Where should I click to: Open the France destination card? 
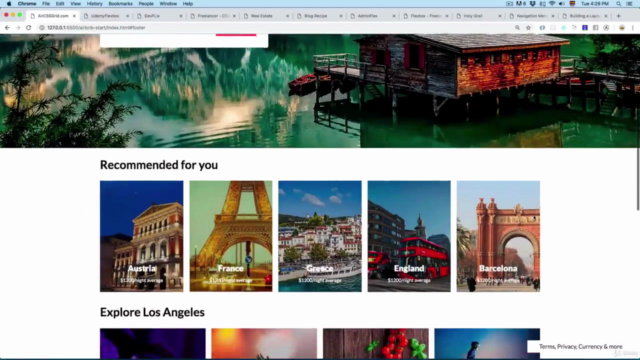[231, 236]
